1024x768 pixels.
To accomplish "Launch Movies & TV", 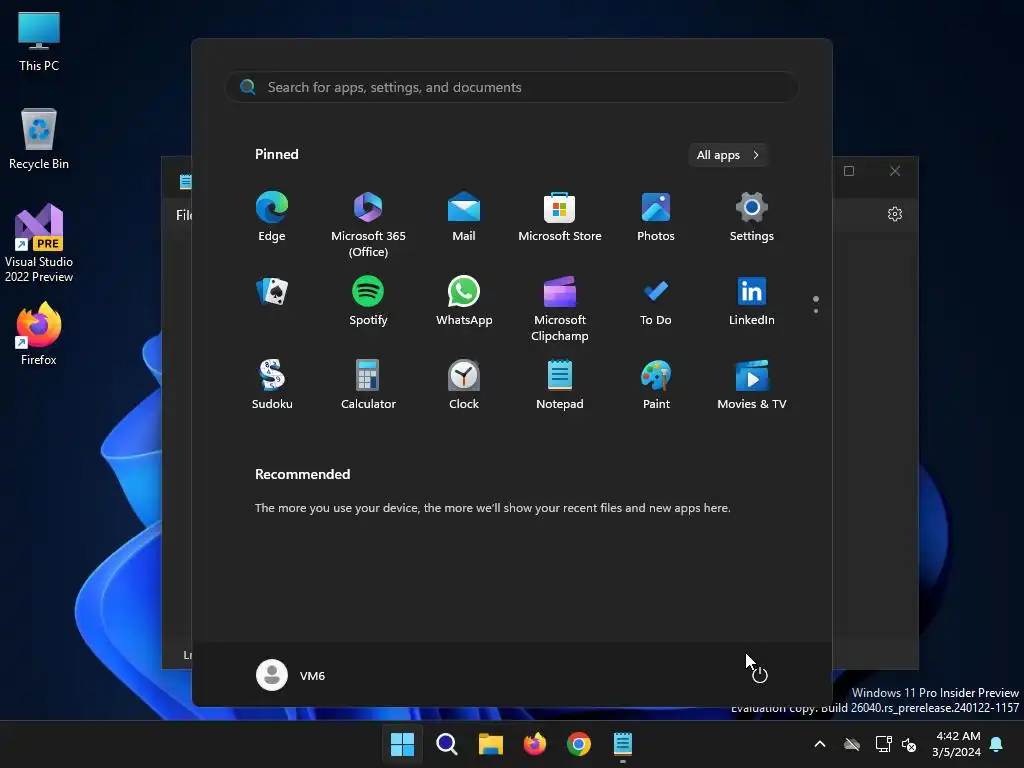I will [x=752, y=385].
